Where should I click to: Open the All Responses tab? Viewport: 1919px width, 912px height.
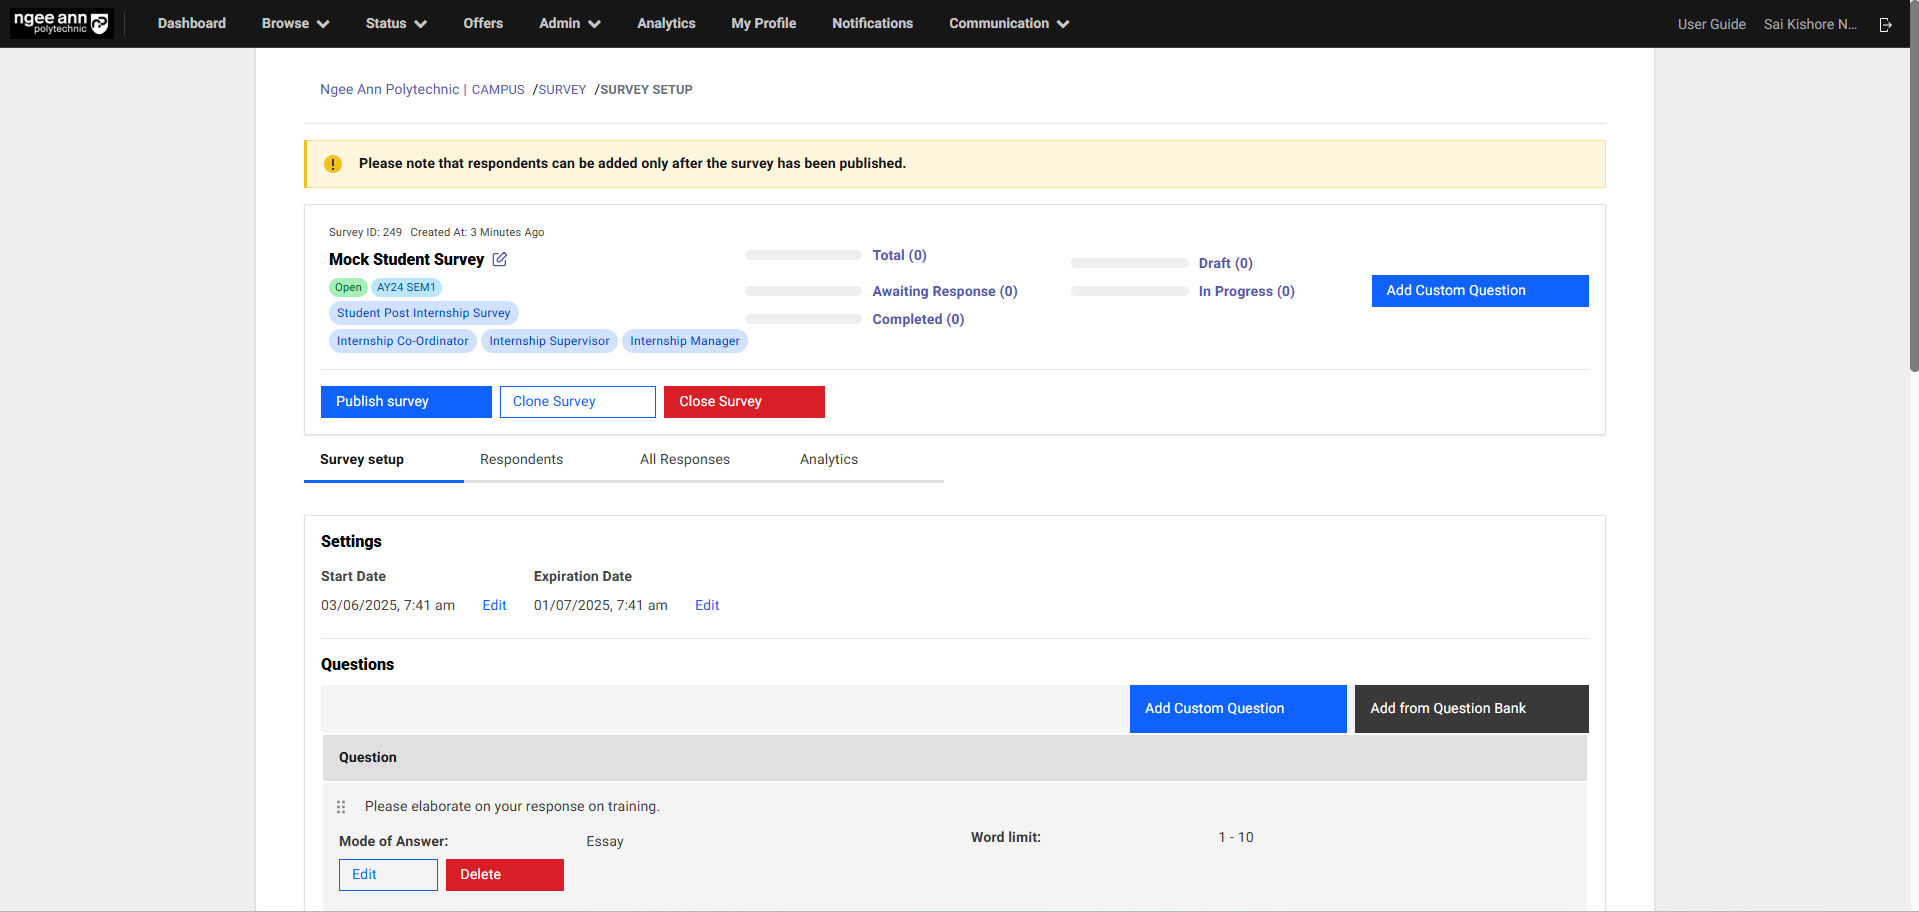click(x=684, y=459)
